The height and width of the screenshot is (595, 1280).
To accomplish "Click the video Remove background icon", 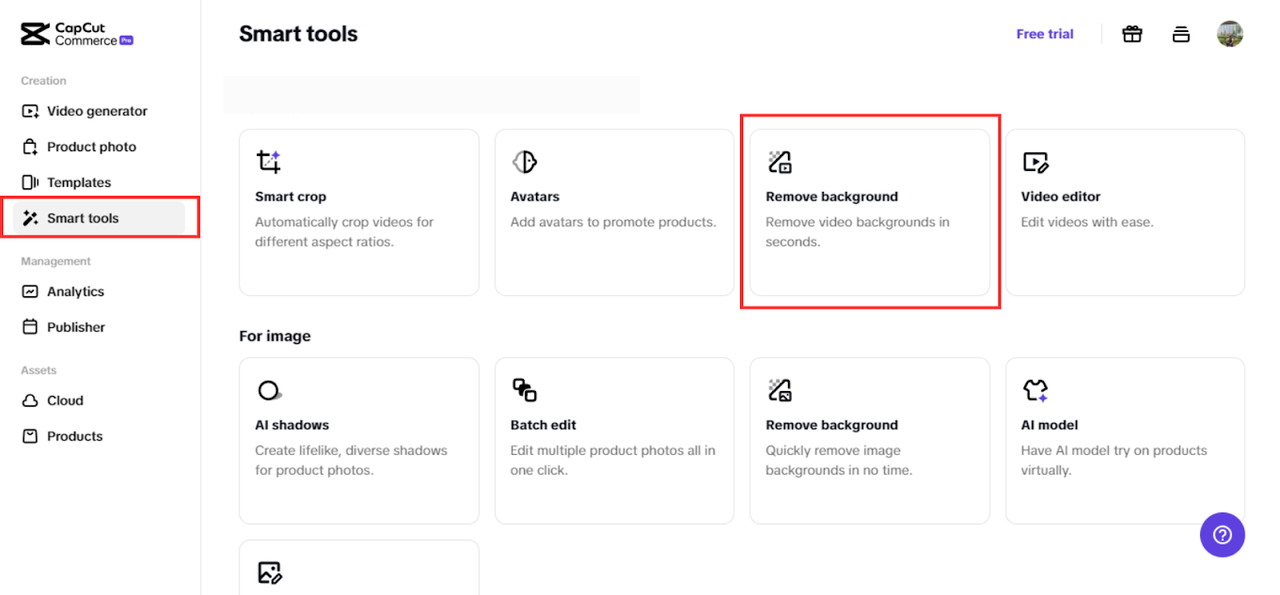I will 780,162.
